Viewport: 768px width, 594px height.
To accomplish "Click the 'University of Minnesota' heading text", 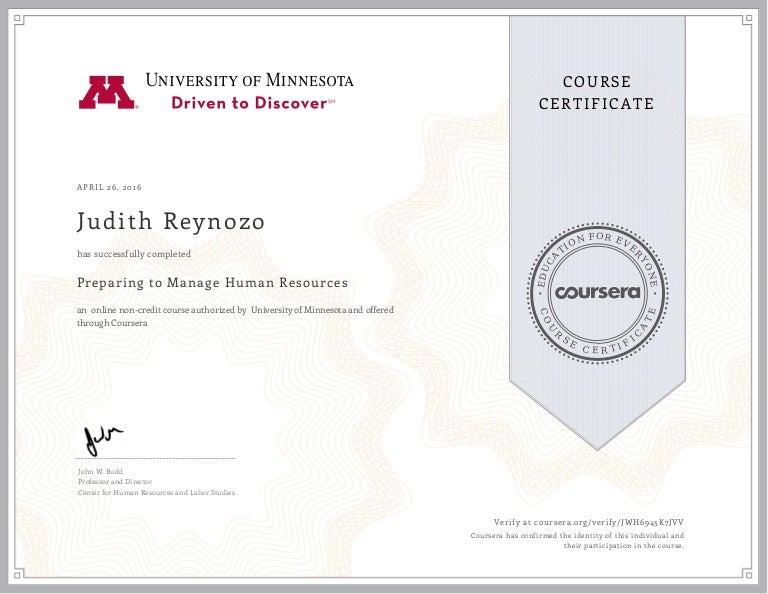I will [249, 80].
